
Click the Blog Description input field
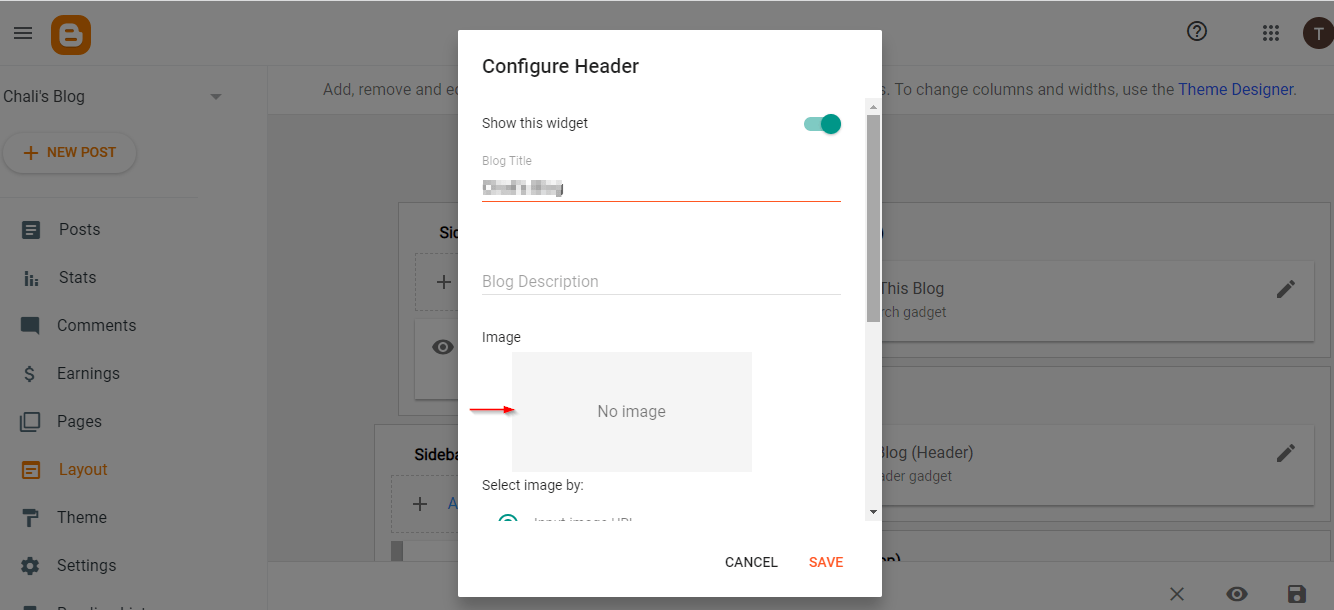[661, 282]
